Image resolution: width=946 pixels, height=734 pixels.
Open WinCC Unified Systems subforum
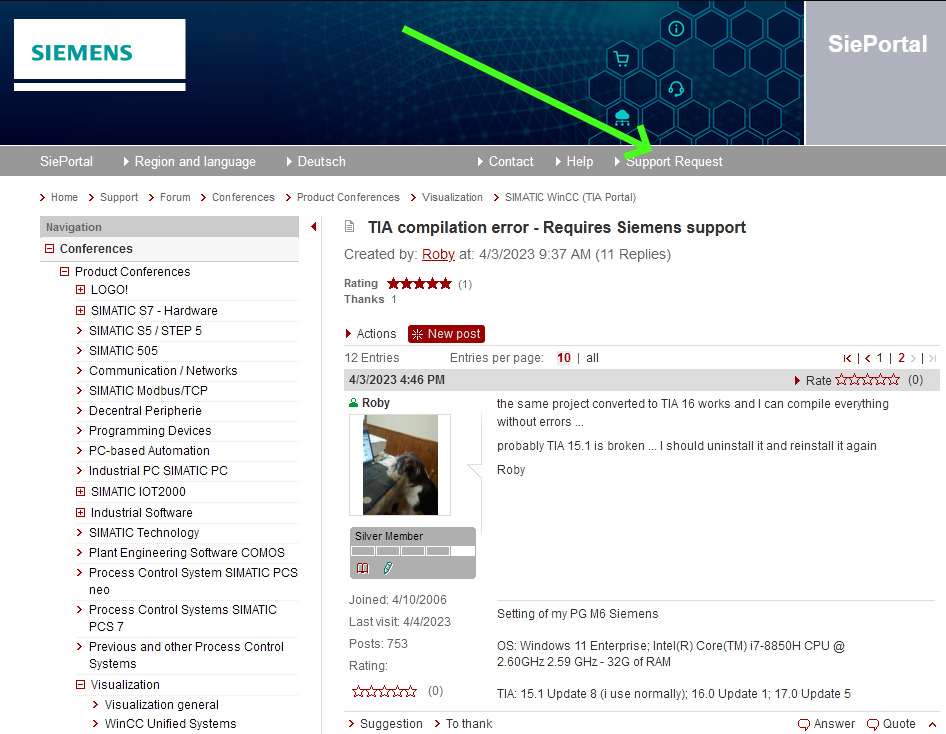point(170,723)
